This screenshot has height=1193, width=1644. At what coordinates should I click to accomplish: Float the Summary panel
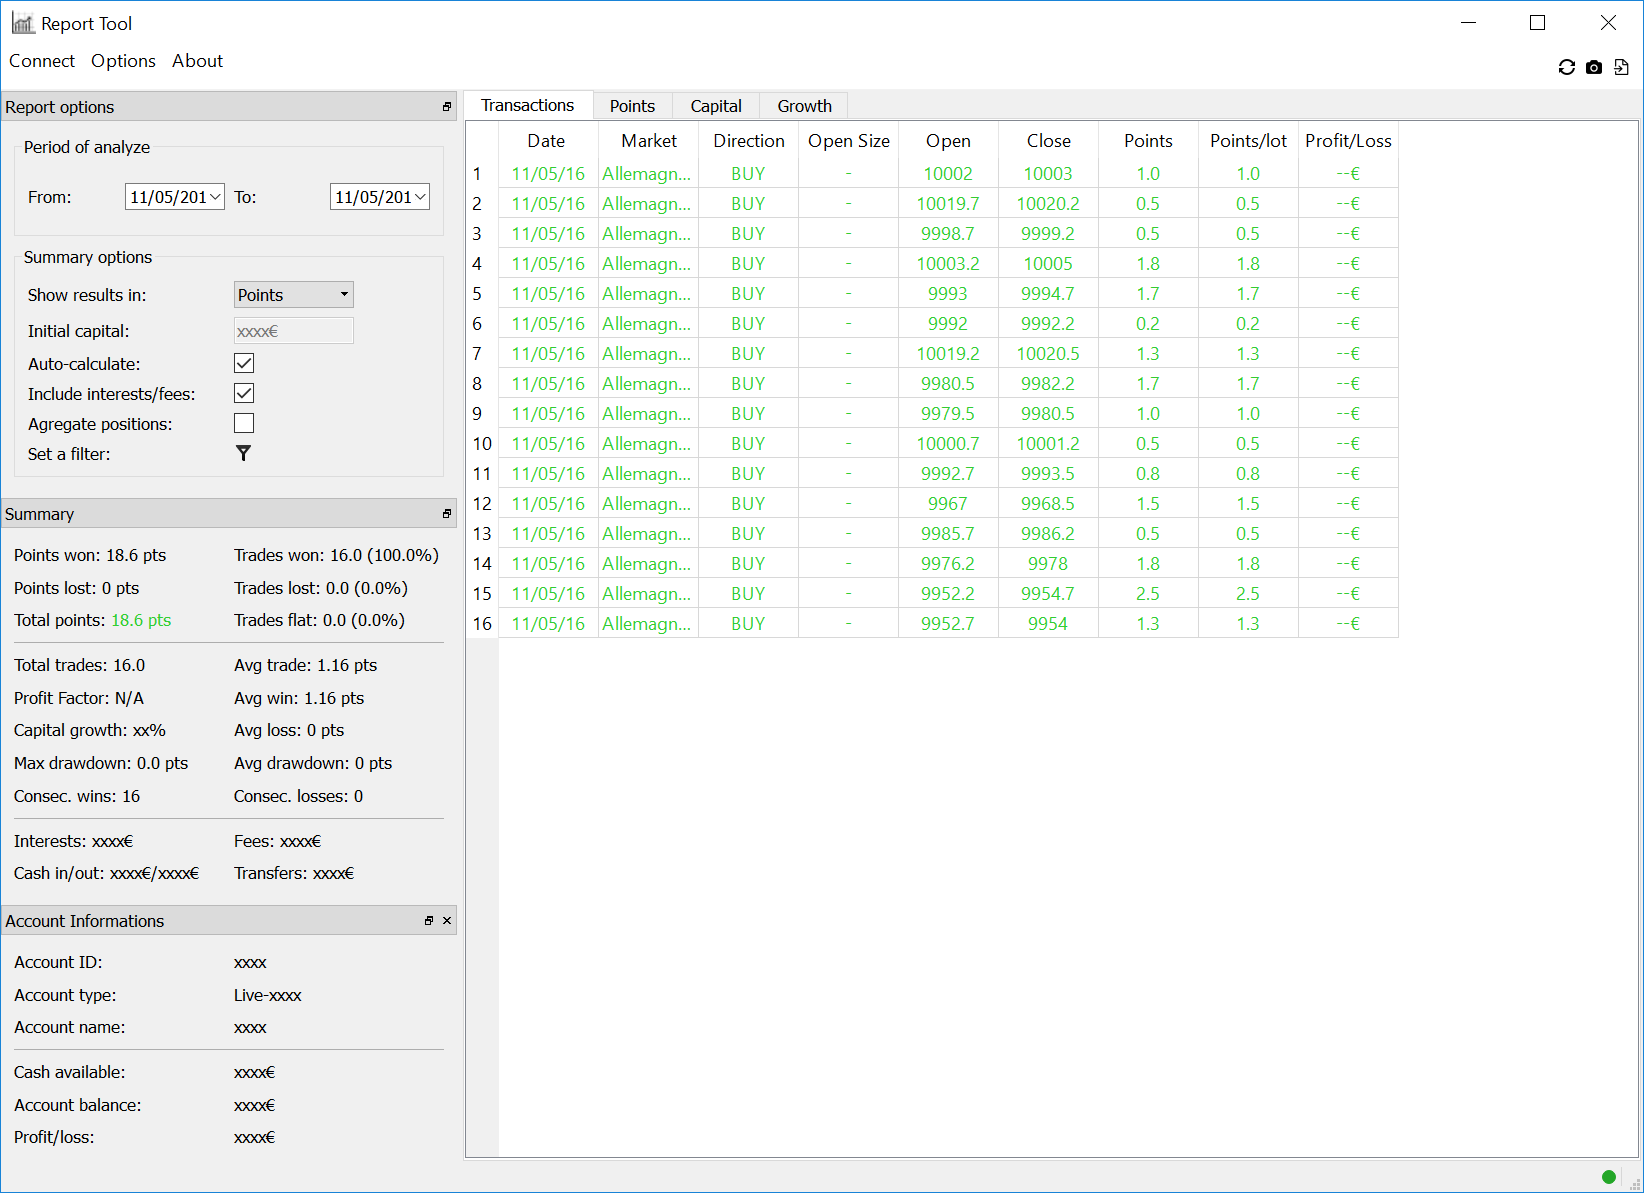point(447,514)
